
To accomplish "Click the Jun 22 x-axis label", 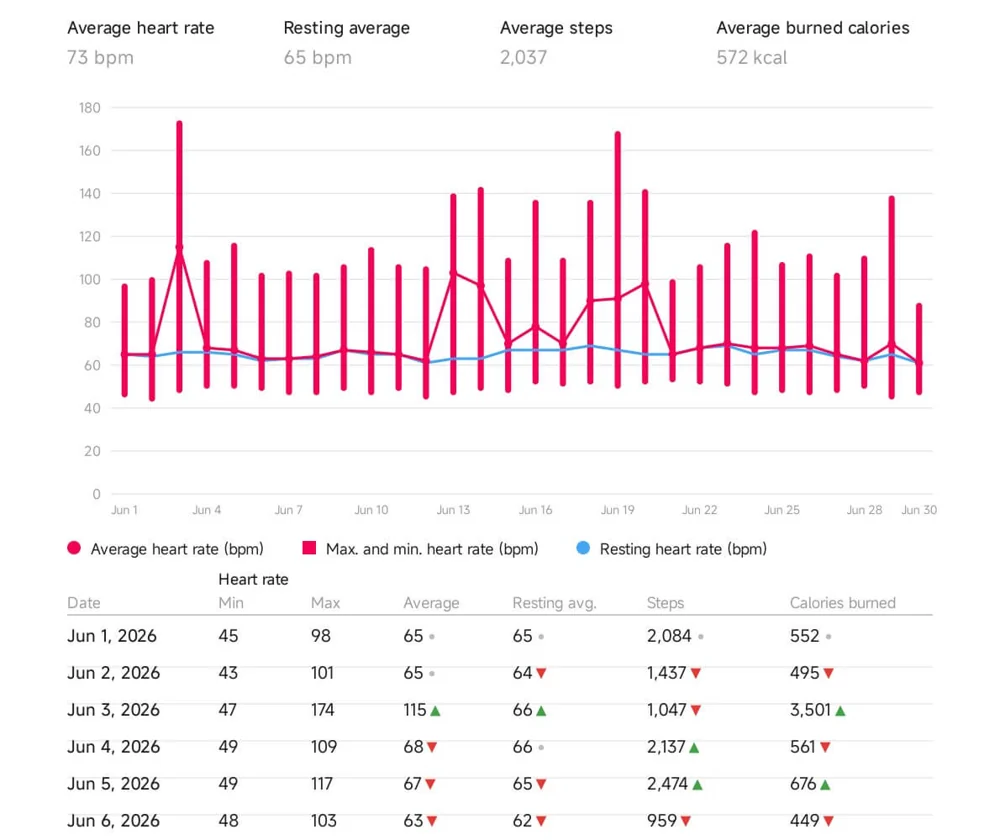I will pos(700,510).
